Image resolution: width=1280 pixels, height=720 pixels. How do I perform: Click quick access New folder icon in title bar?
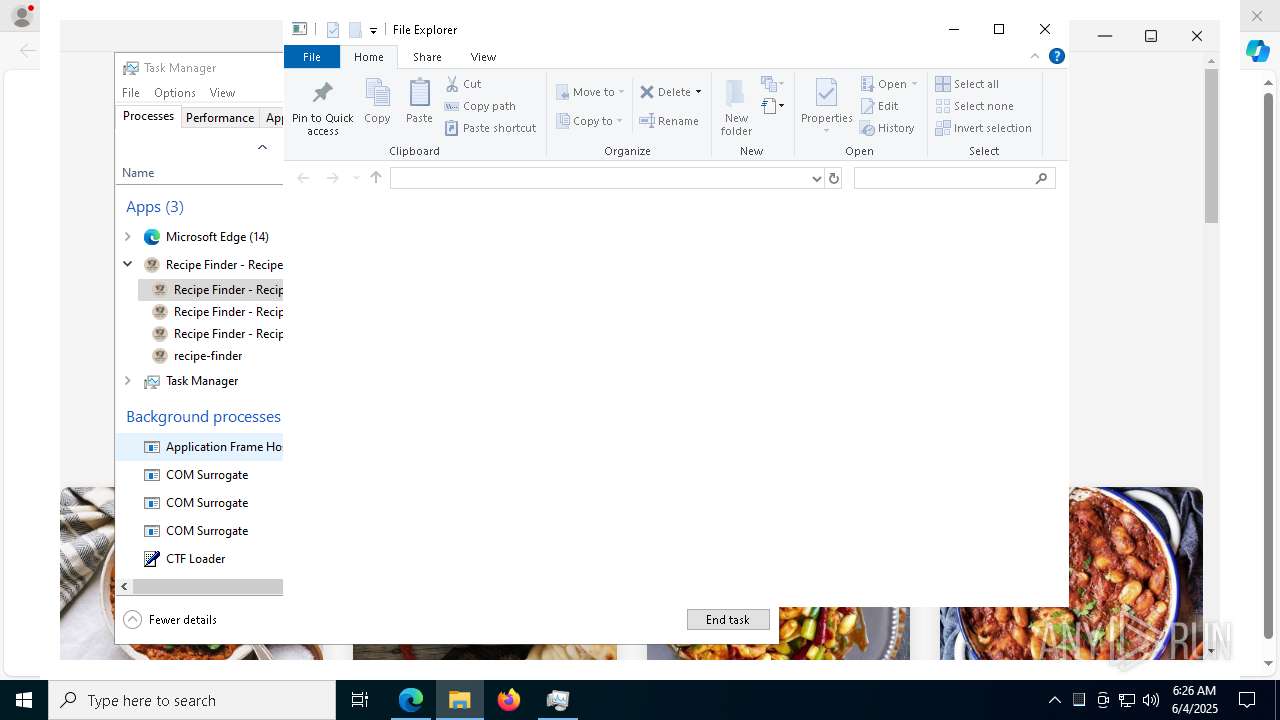click(355, 30)
